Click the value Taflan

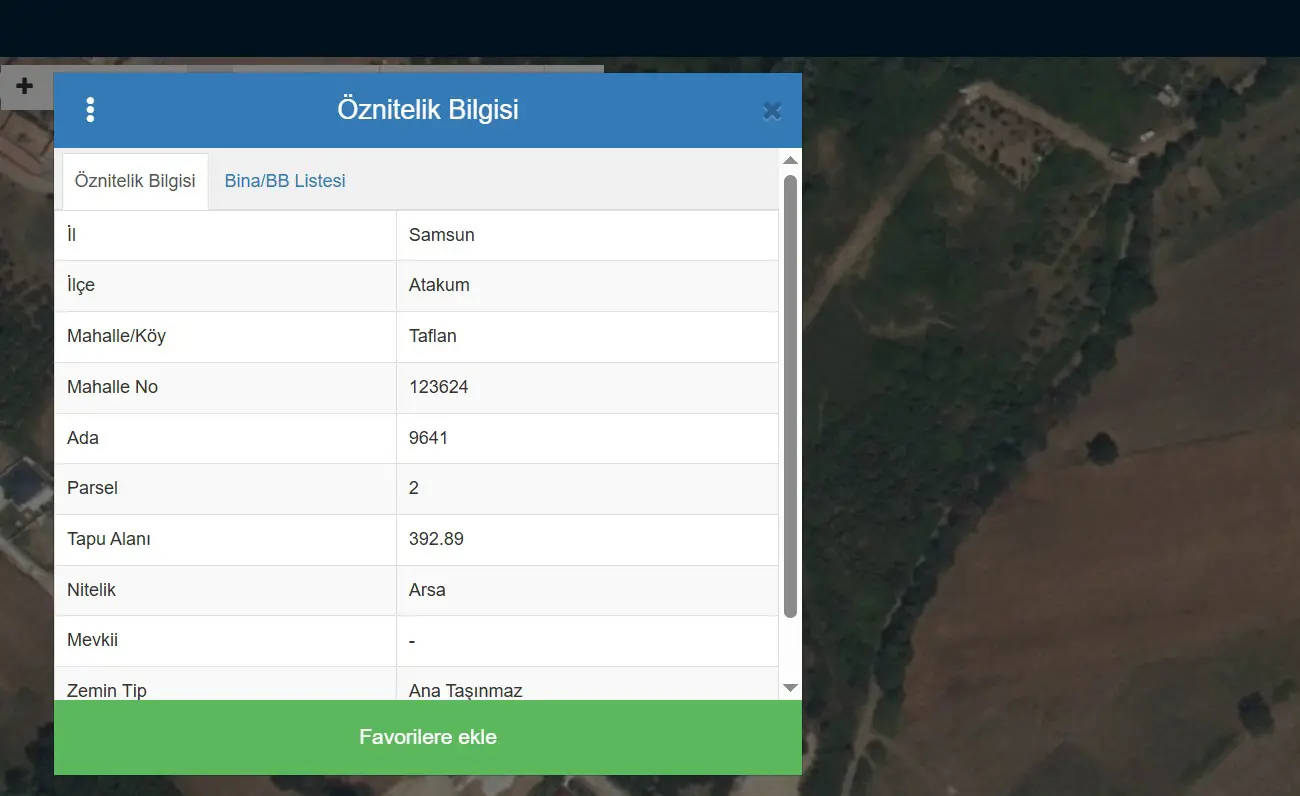click(433, 336)
